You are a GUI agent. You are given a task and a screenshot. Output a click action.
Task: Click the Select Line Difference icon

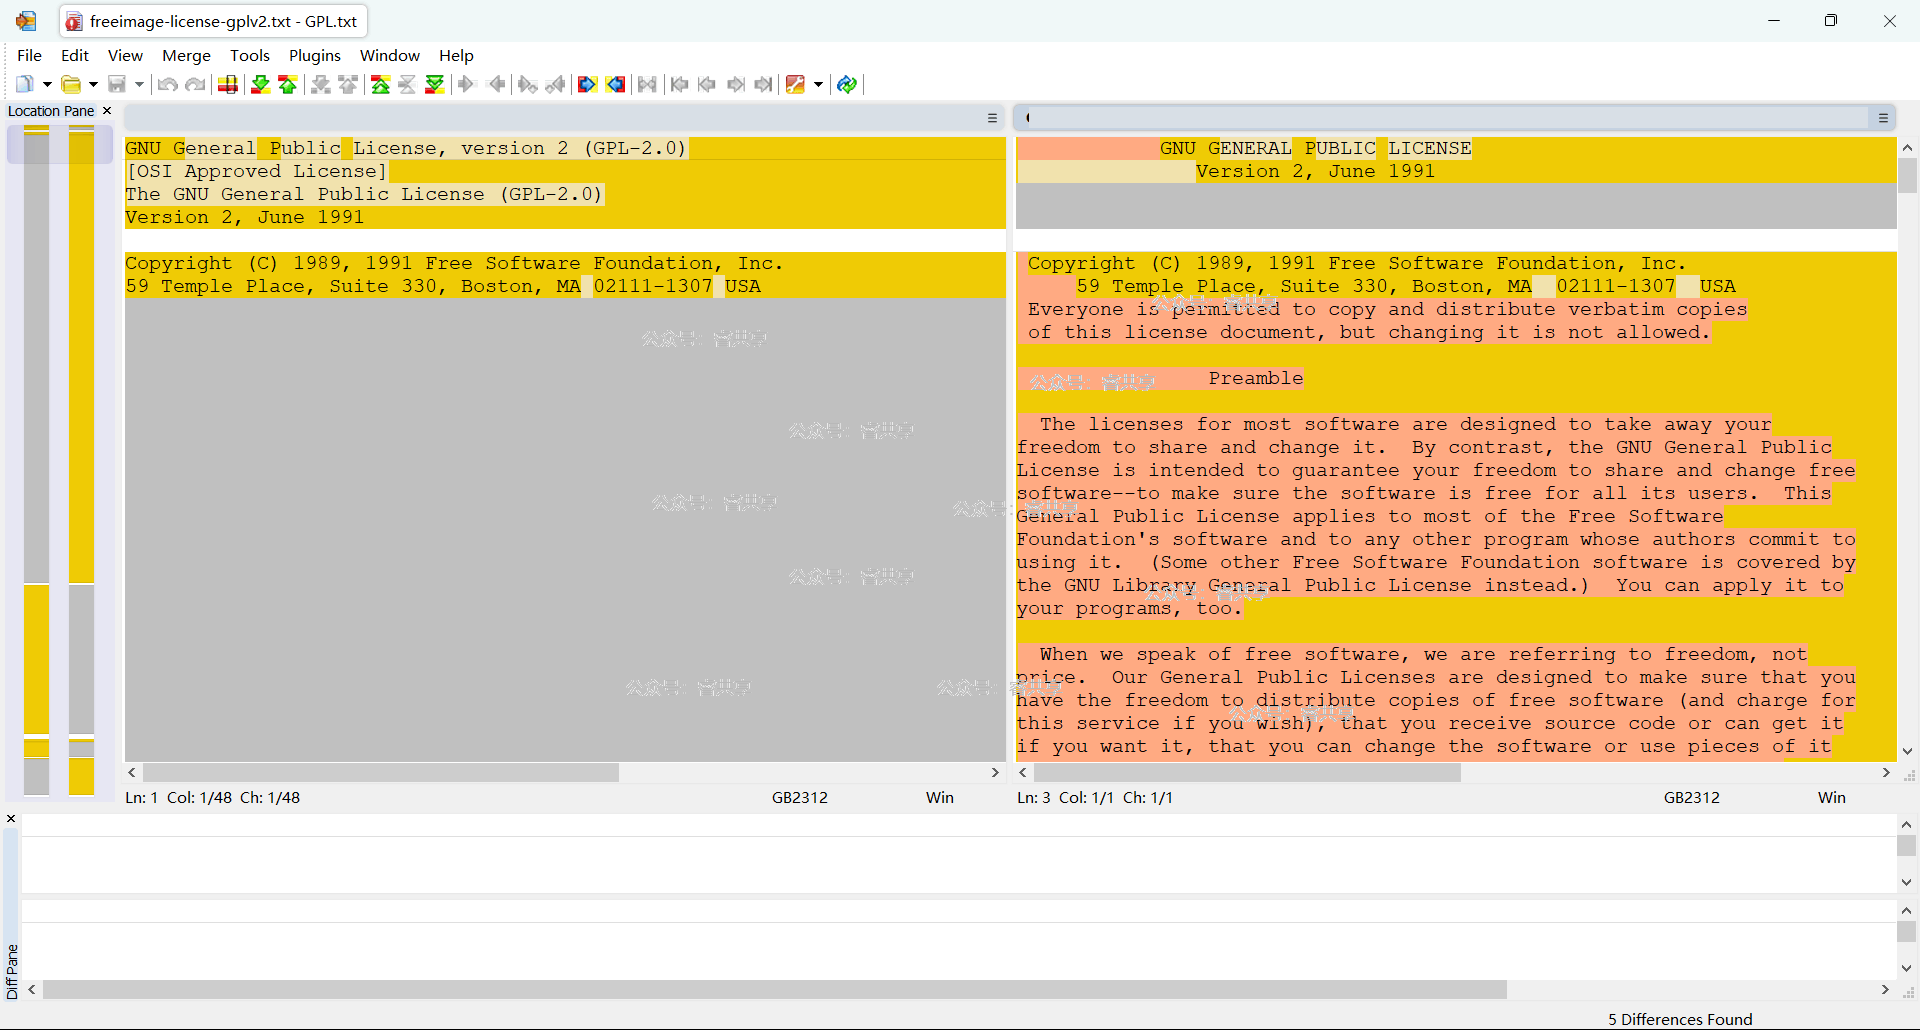(x=228, y=84)
